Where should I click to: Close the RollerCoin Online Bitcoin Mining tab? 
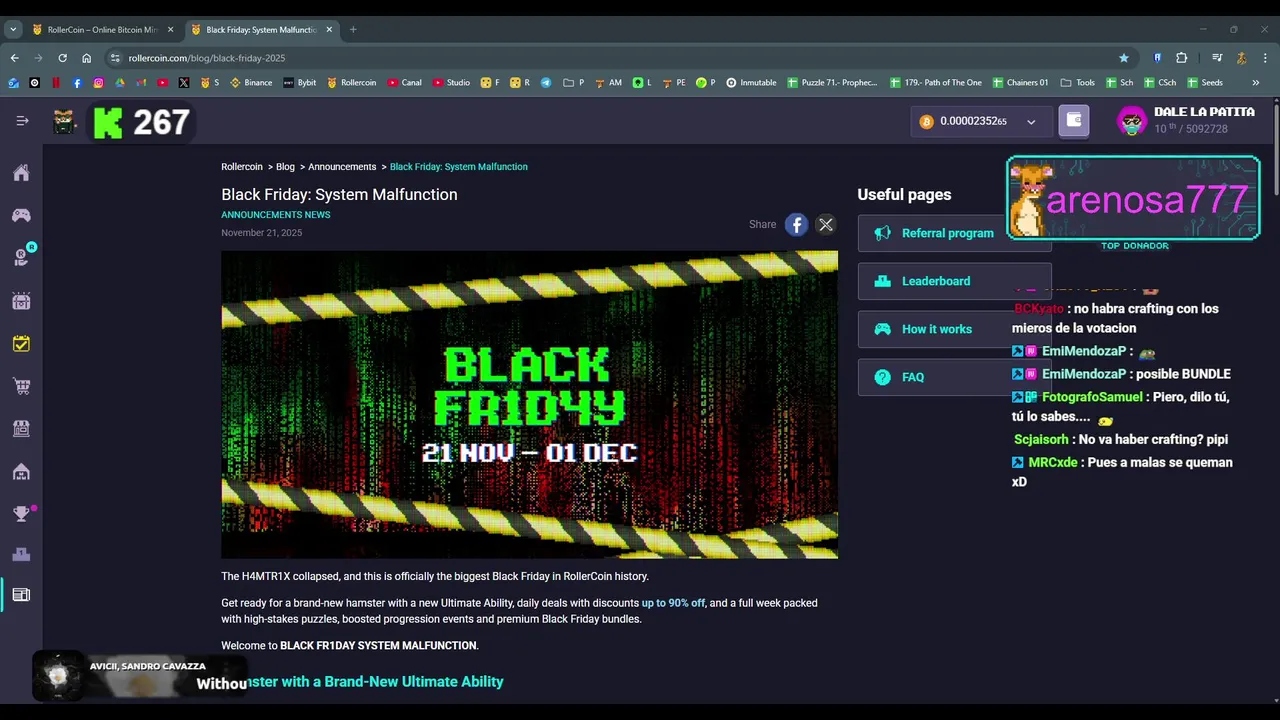(170, 30)
